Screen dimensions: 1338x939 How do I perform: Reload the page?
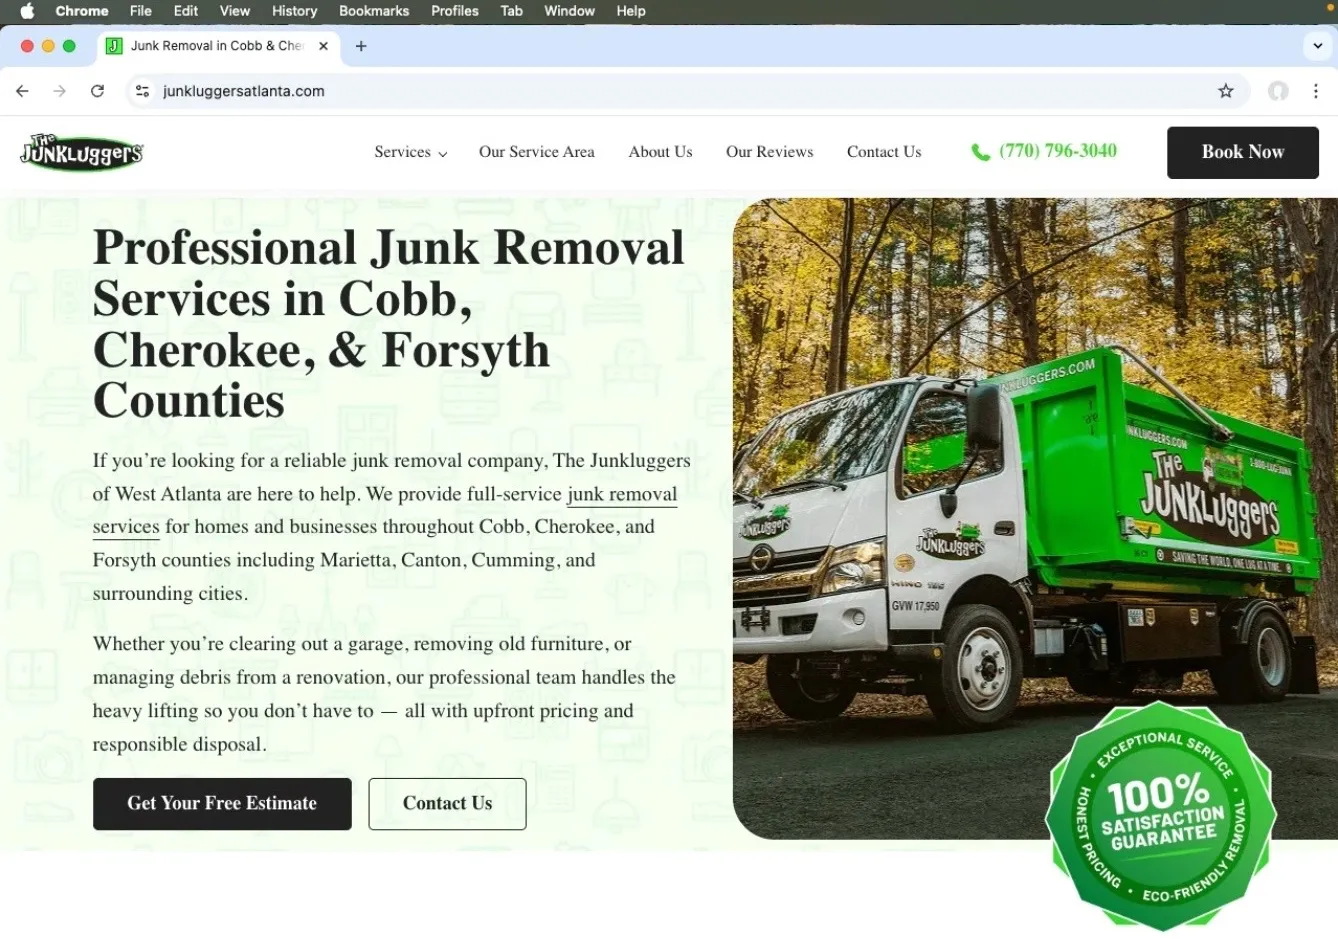pyautogui.click(x=97, y=91)
